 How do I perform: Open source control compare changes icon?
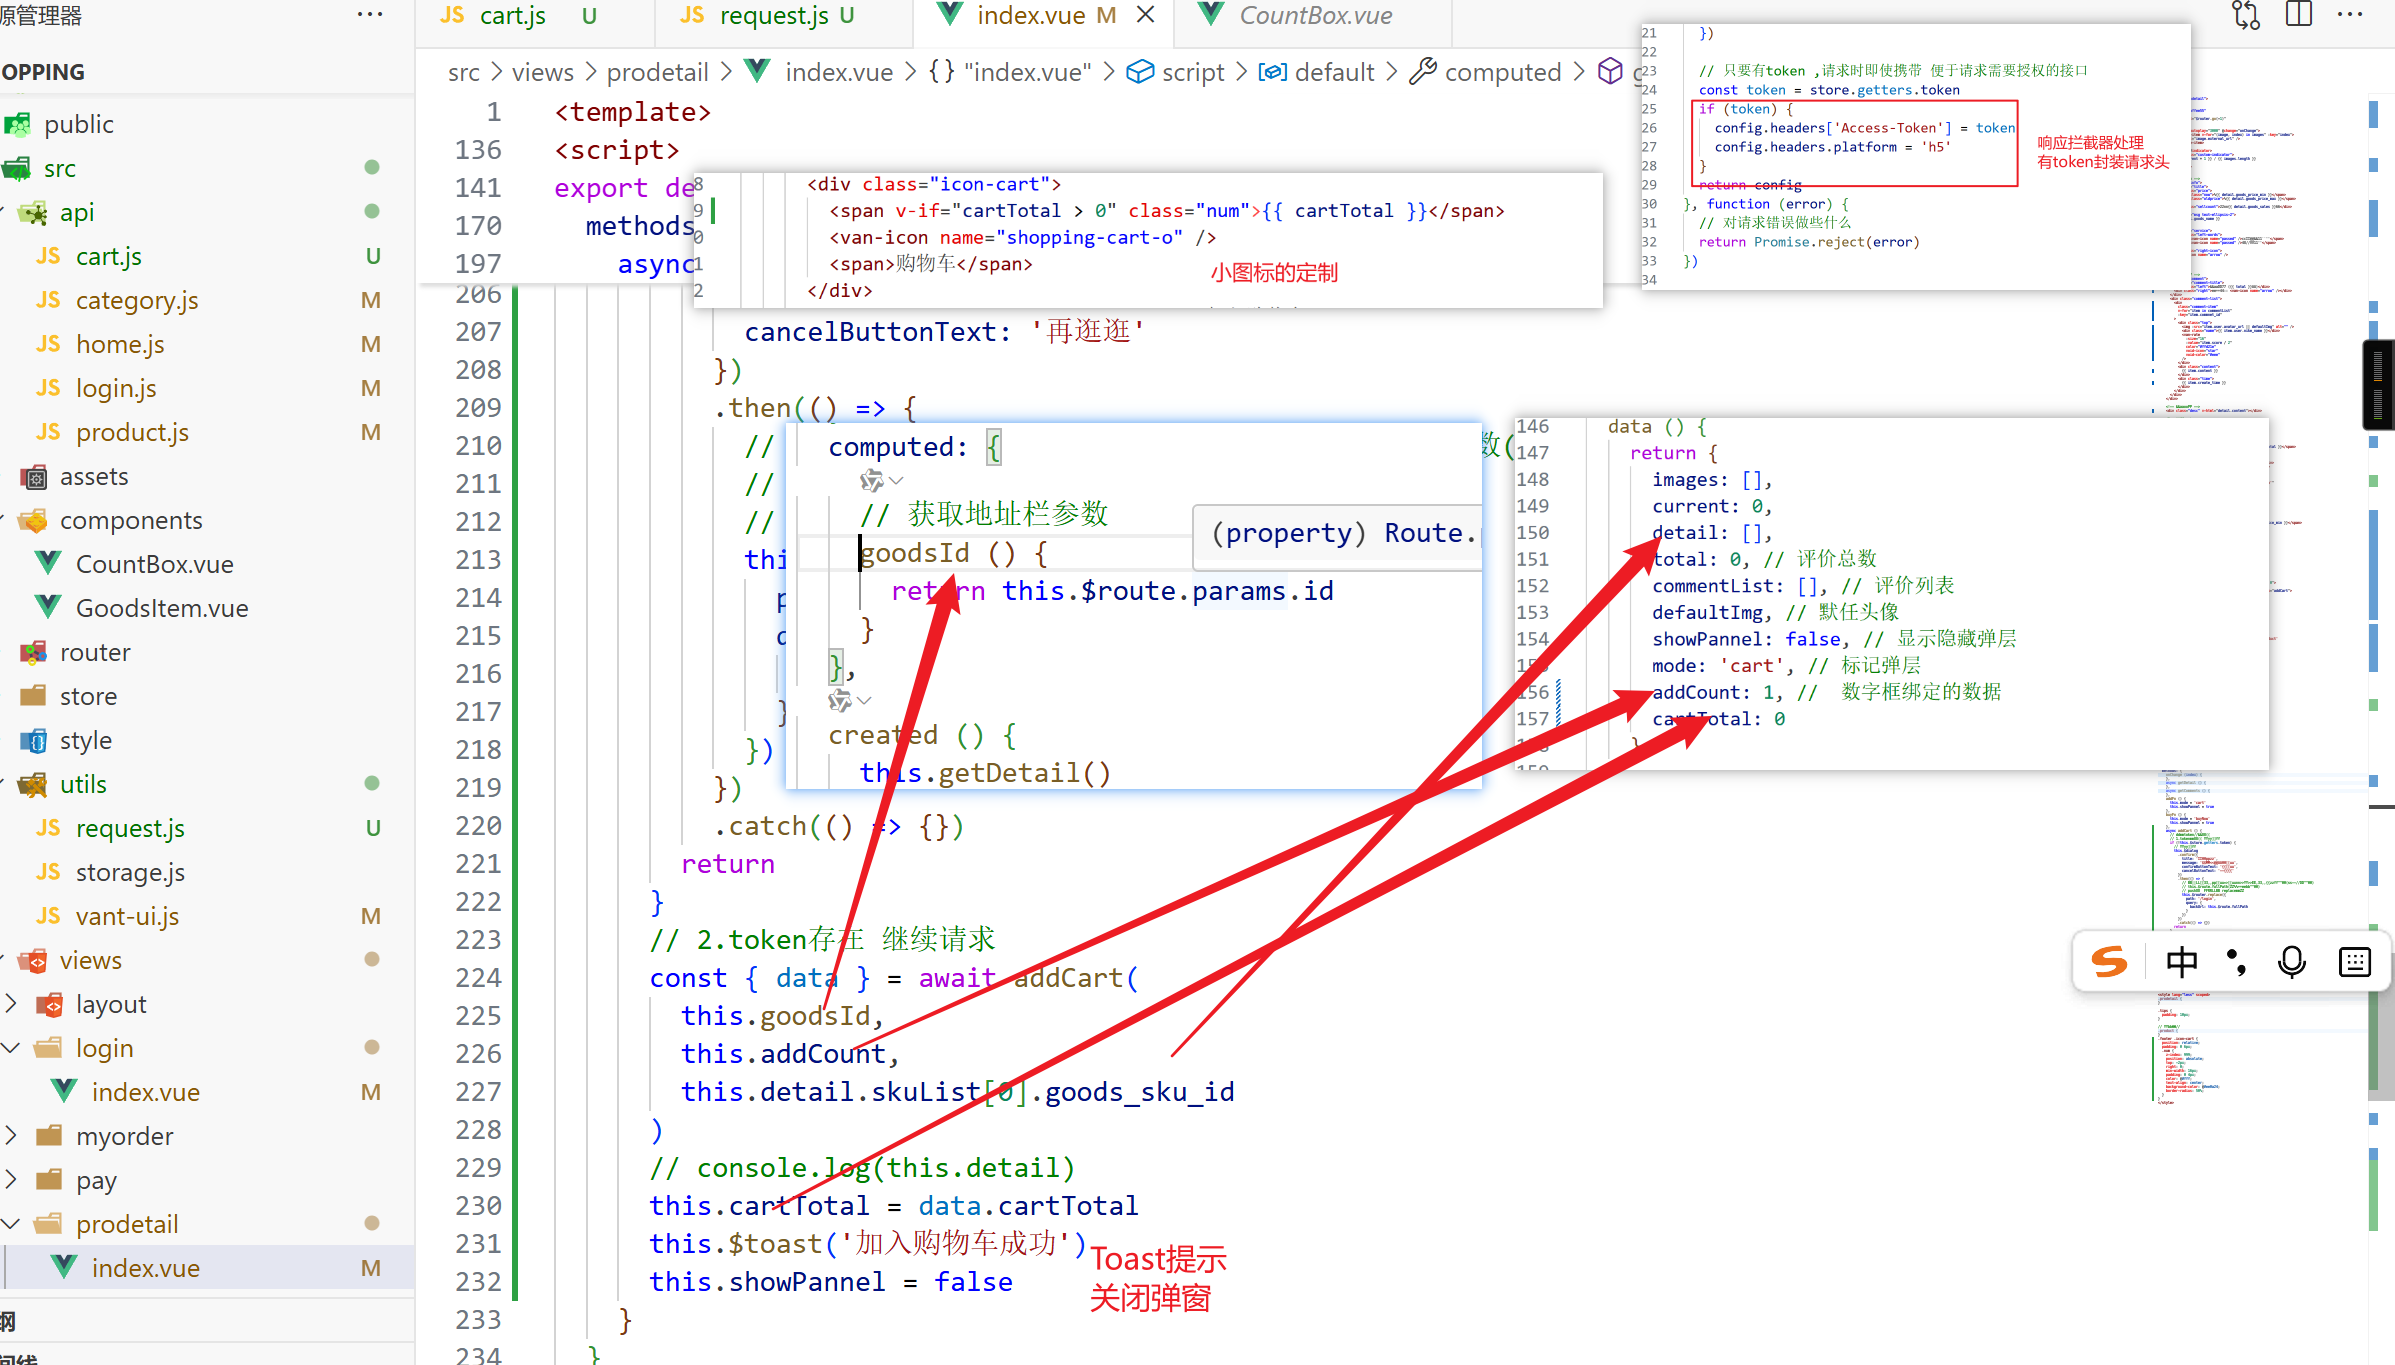pos(2245,15)
